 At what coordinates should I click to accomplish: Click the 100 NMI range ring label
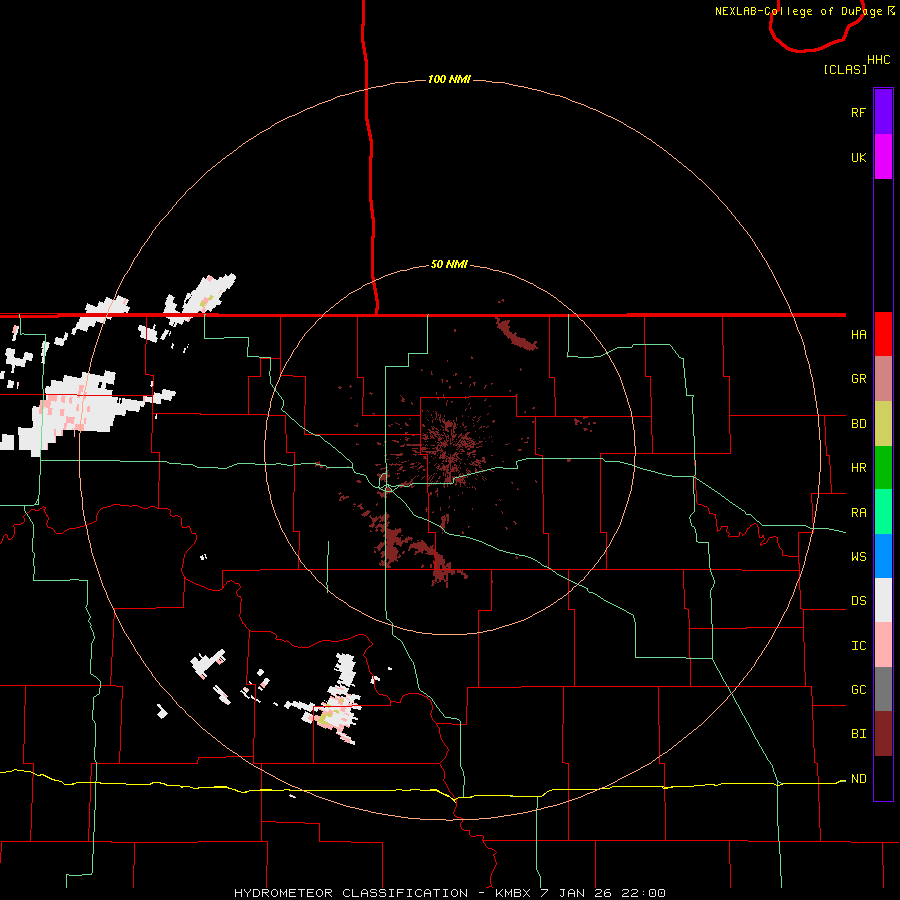coord(449,79)
